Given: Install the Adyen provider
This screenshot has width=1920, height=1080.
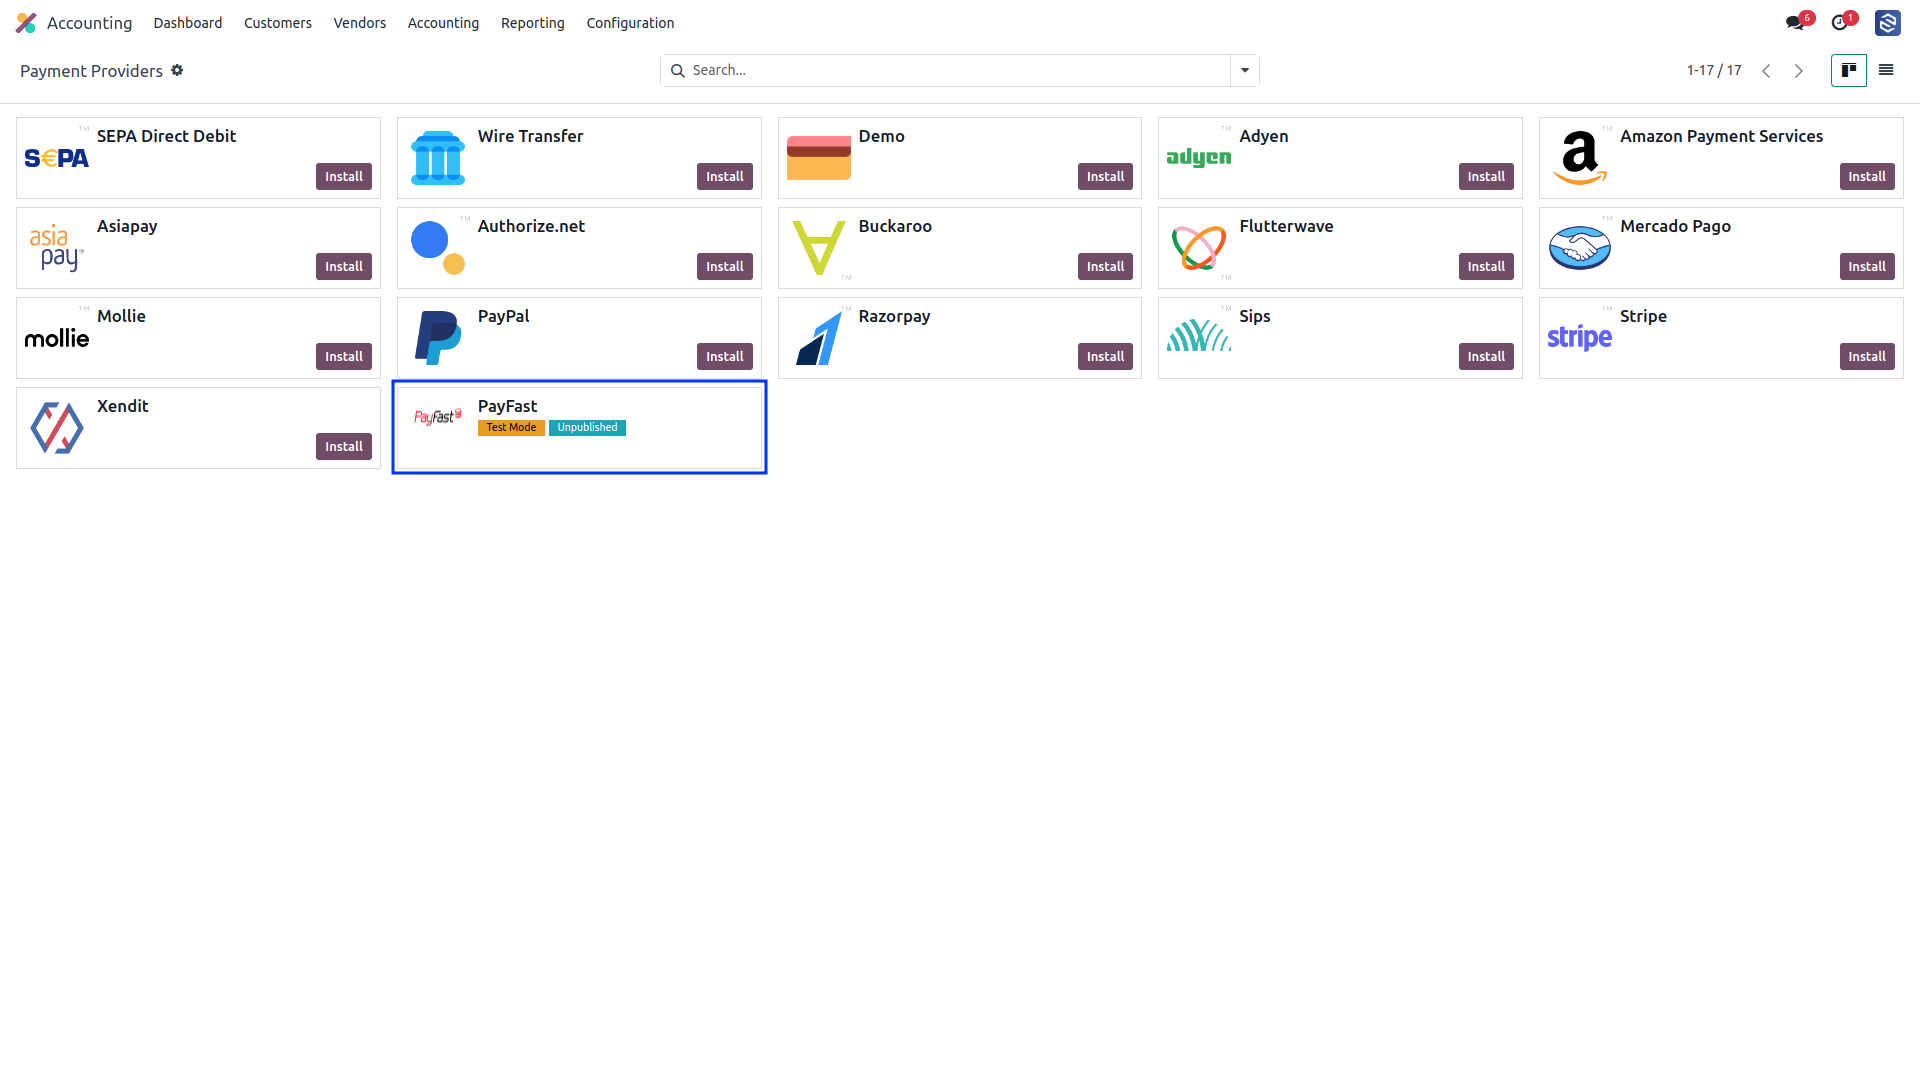Looking at the screenshot, I should (1486, 176).
